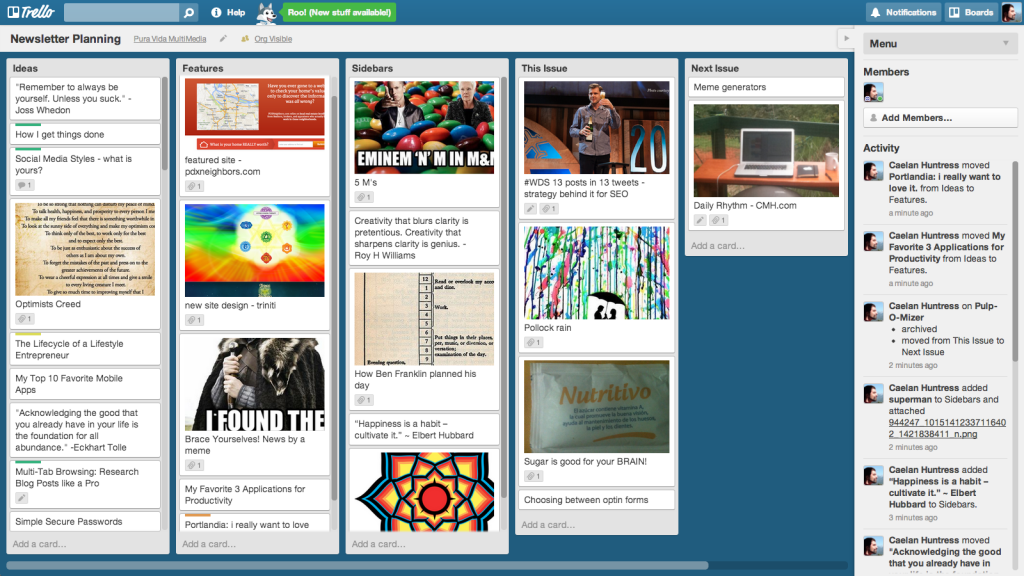Click the Features list vertical scrollbar
The image size is (1024, 576).
point(334,297)
